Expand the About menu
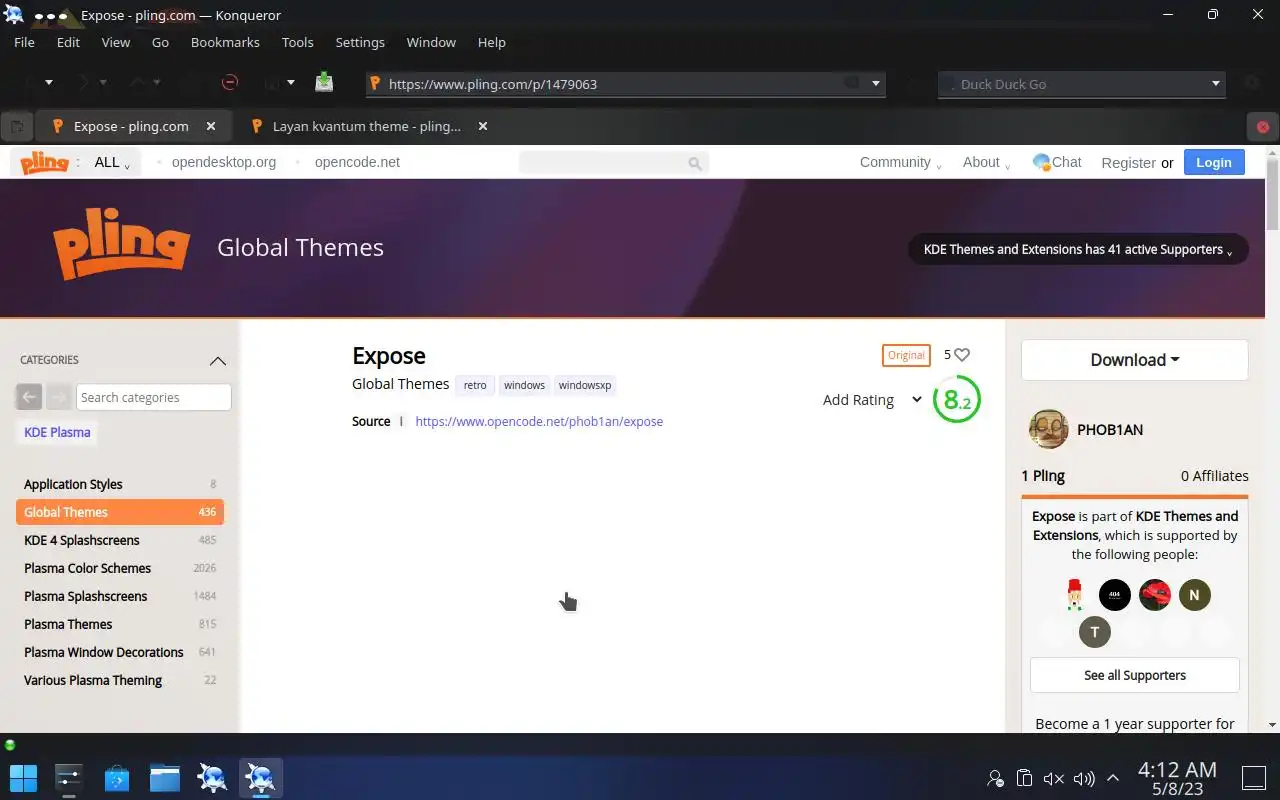Screen dimensions: 1280x800 (x=986, y=162)
